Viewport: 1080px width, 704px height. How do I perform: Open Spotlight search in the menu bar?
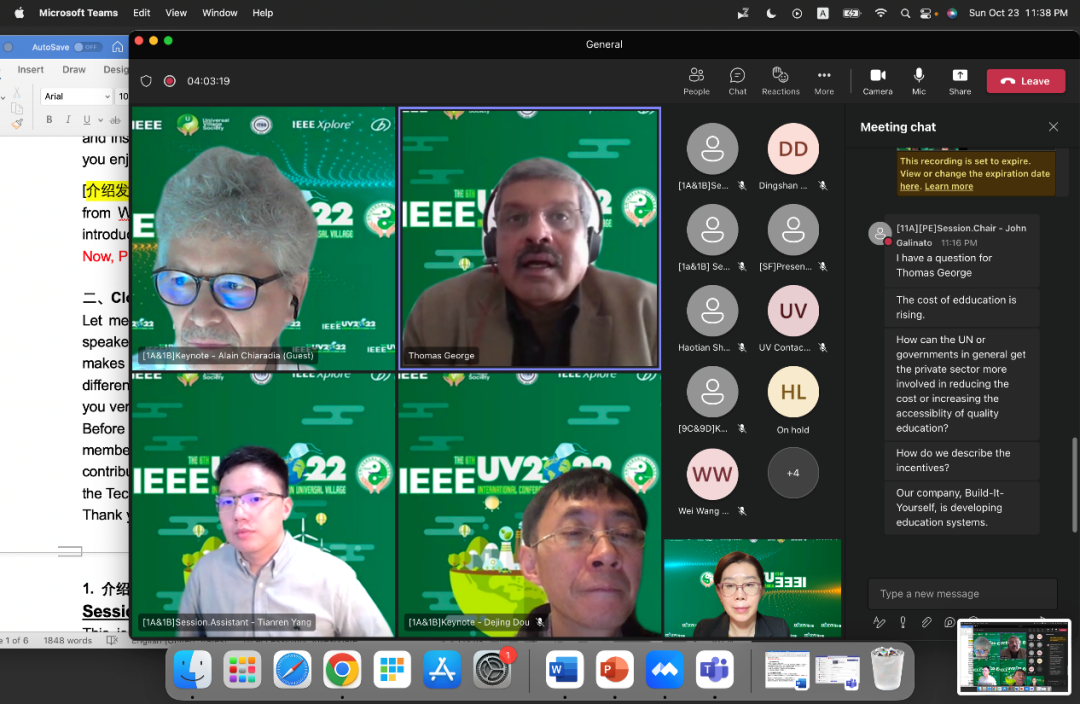[x=905, y=13]
